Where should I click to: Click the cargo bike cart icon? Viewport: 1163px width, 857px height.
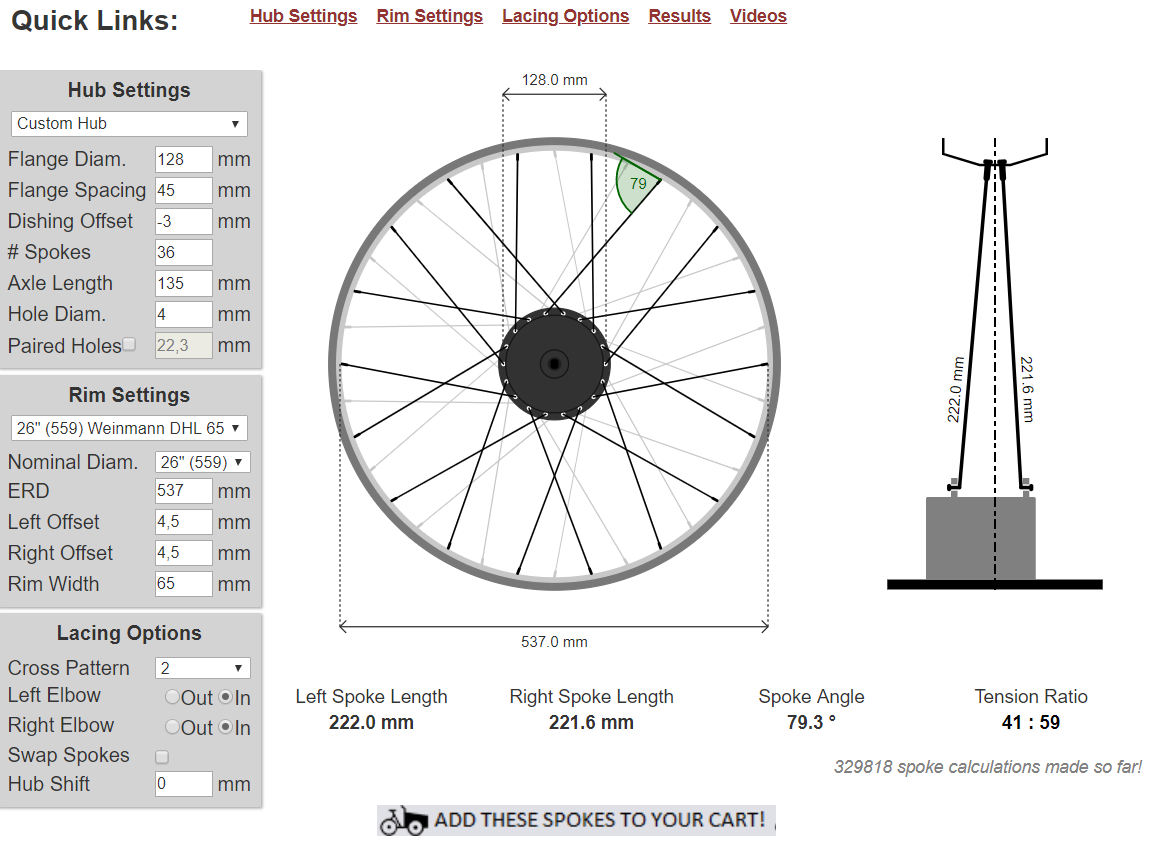403,821
